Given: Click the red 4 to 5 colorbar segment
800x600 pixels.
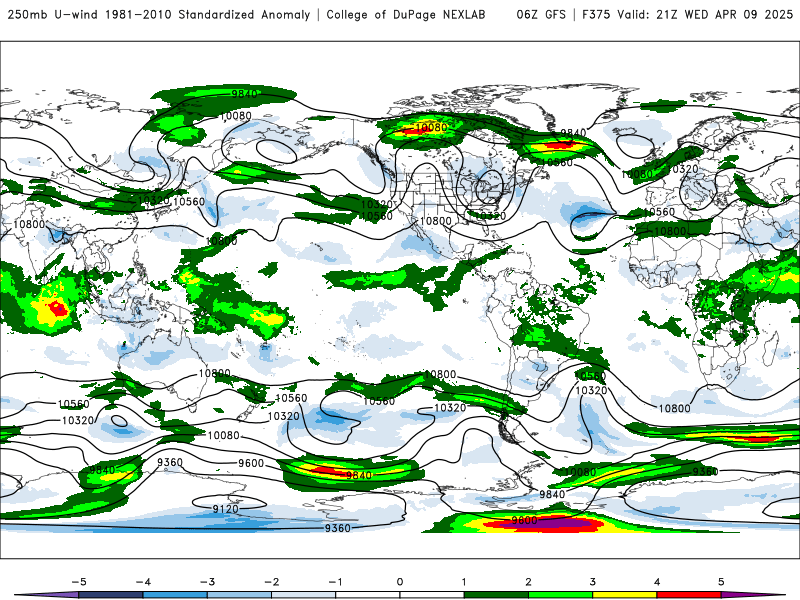Looking at the screenshot, I should [x=689, y=595].
